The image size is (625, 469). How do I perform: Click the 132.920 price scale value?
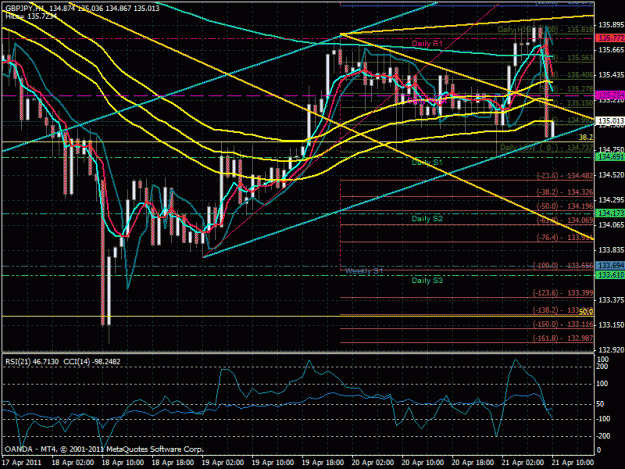(611, 350)
